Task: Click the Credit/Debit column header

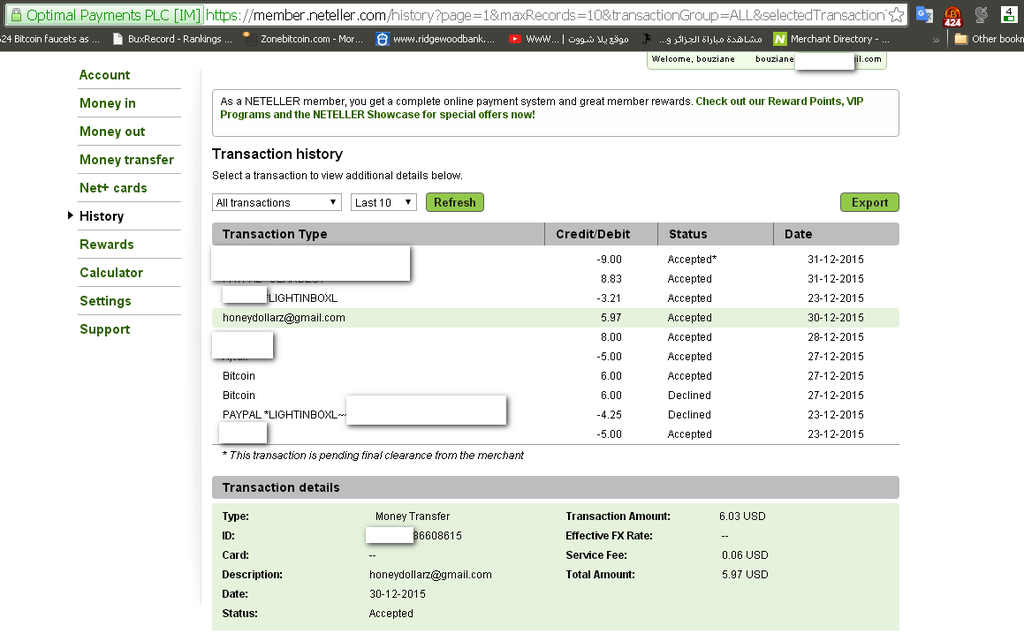Action: pos(592,234)
